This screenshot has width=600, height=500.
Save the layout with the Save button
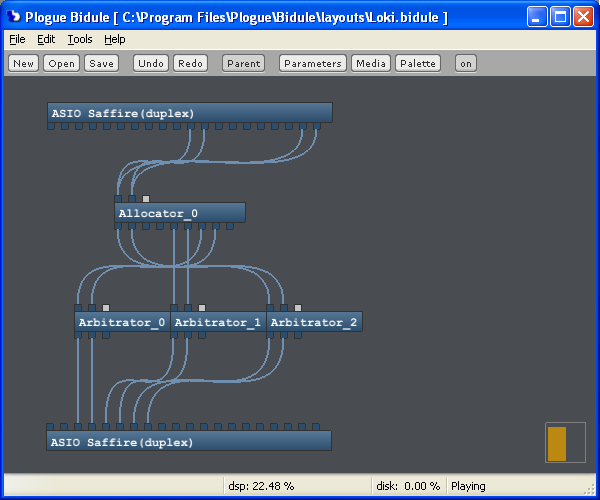tap(101, 64)
